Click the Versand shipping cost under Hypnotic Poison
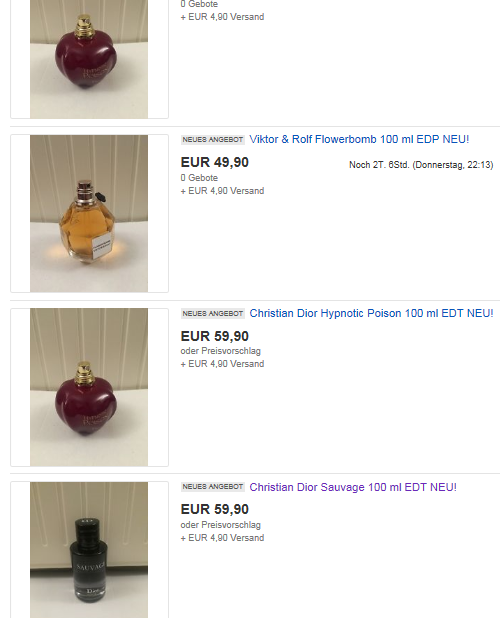 tap(222, 364)
